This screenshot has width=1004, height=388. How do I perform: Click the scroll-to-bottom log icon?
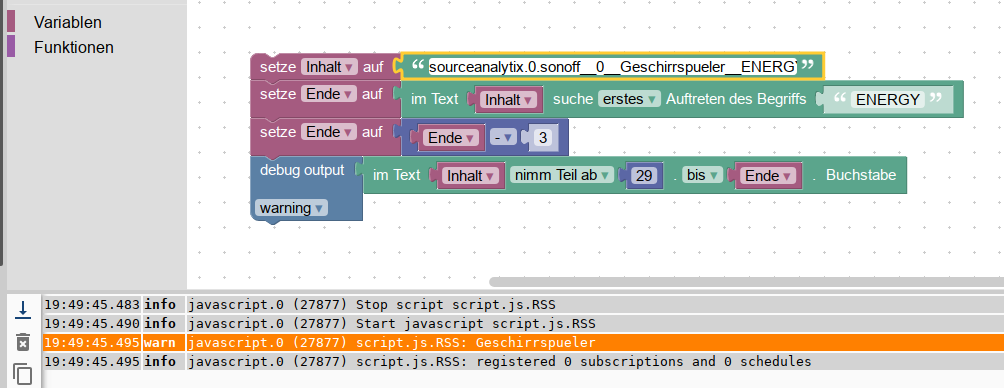coord(23,310)
